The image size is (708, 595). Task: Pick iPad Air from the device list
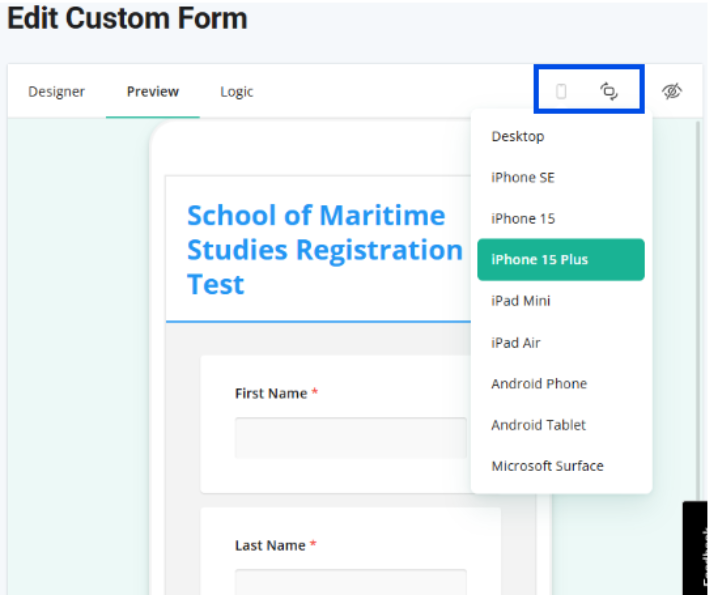point(561,343)
